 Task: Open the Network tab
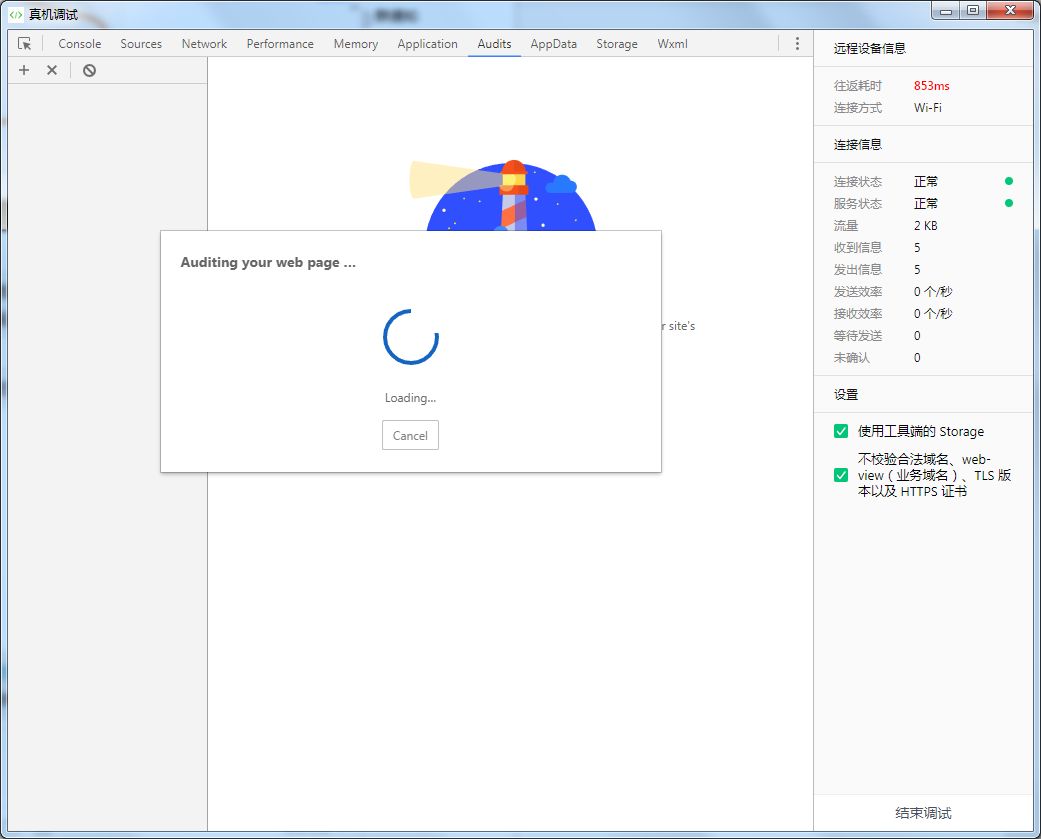pyautogui.click(x=204, y=44)
